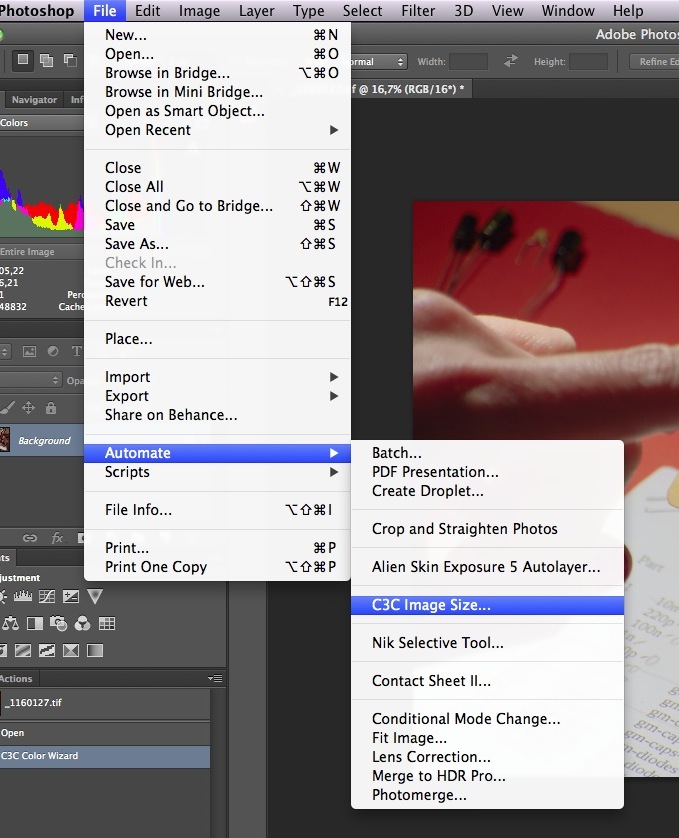Add a Color Lookup adjustment
The width and height of the screenshot is (679, 838).
(107, 623)
